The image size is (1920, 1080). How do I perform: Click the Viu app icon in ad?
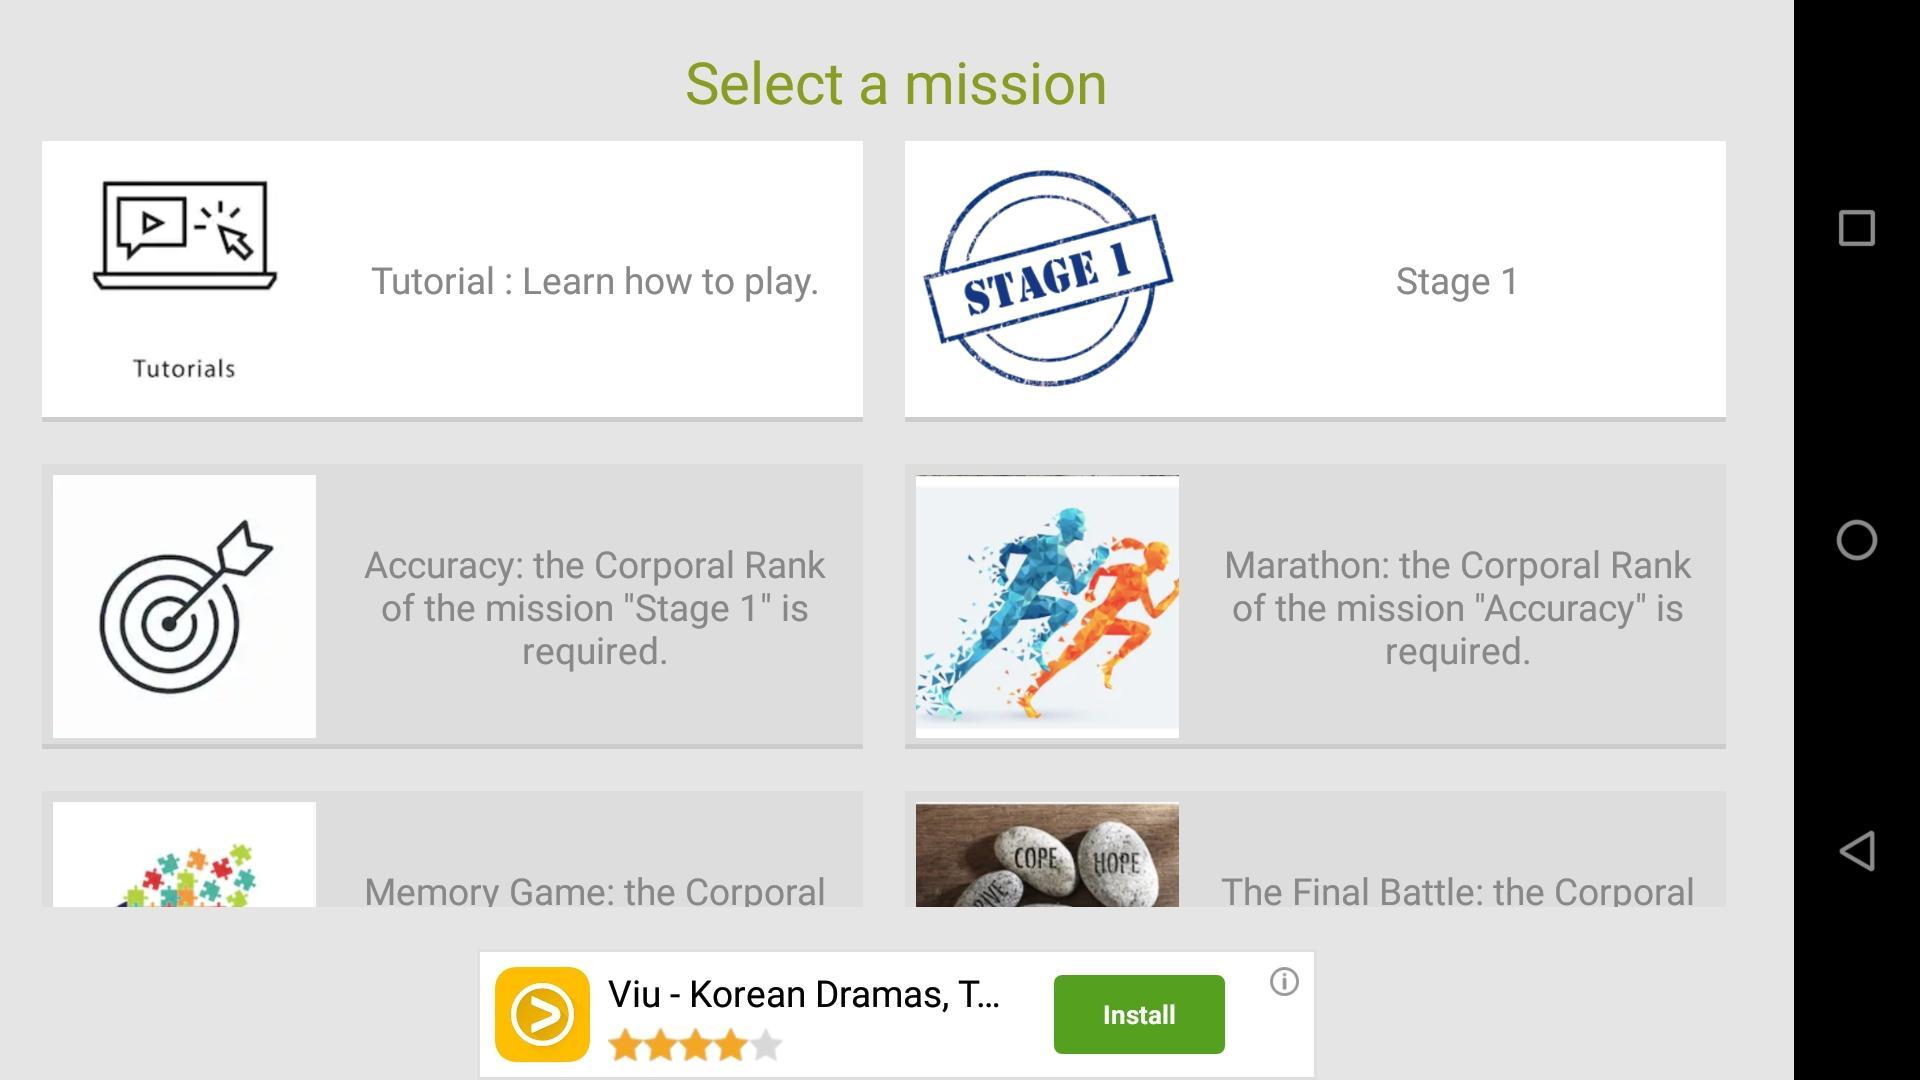click(542, 1014)
